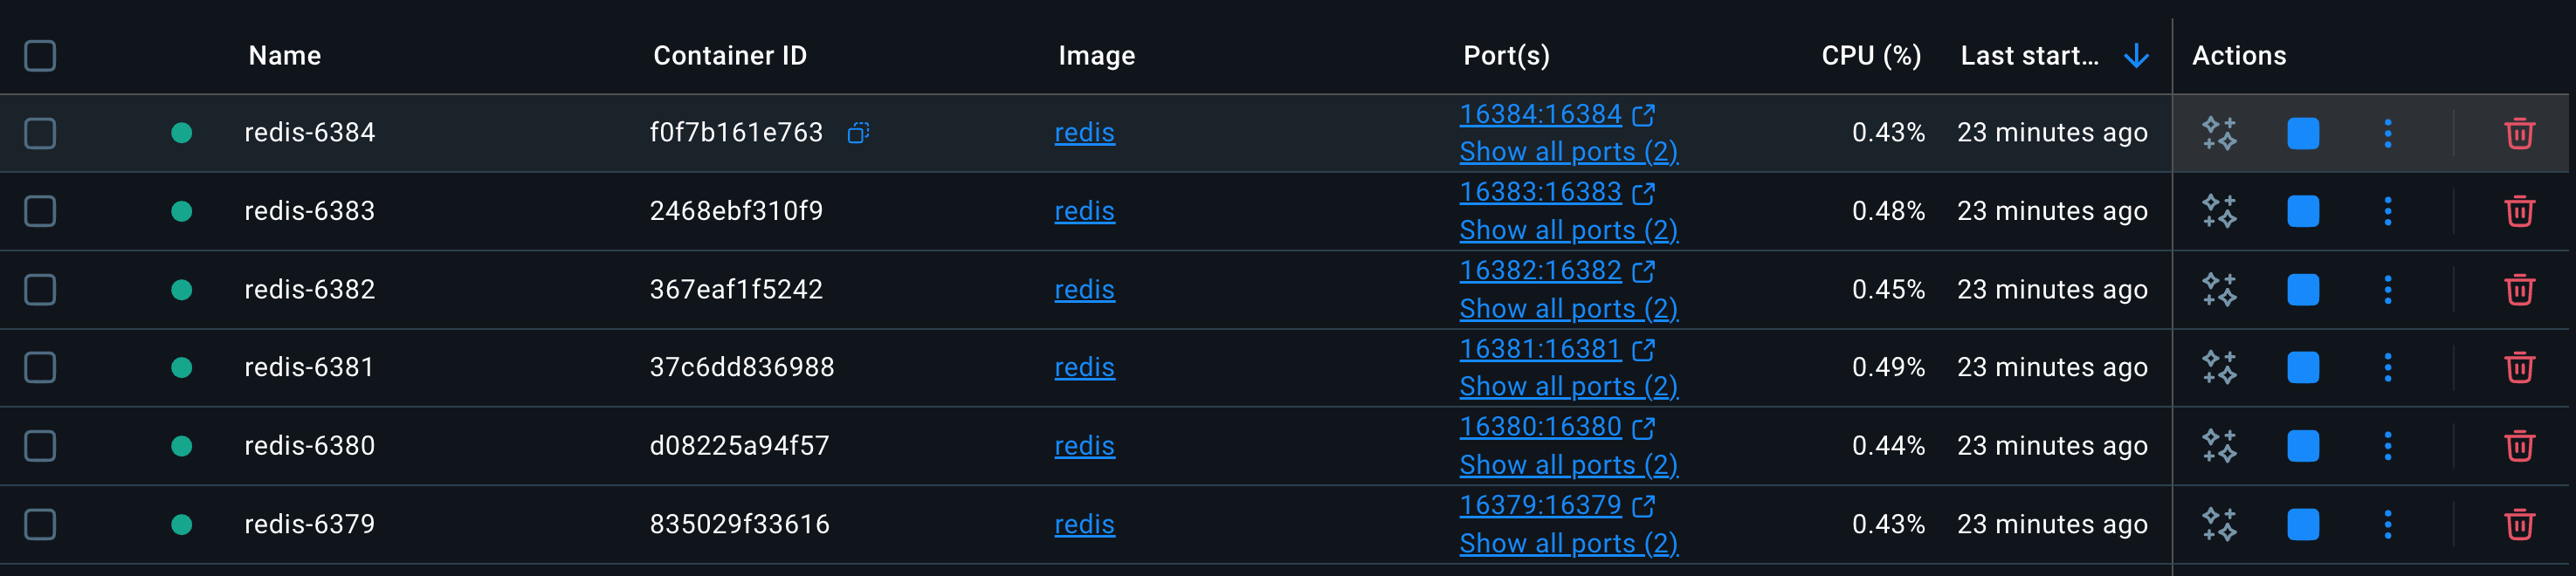
Task: Open AI sparkle icon for redis-6381
Action: tap(2219, 368)
